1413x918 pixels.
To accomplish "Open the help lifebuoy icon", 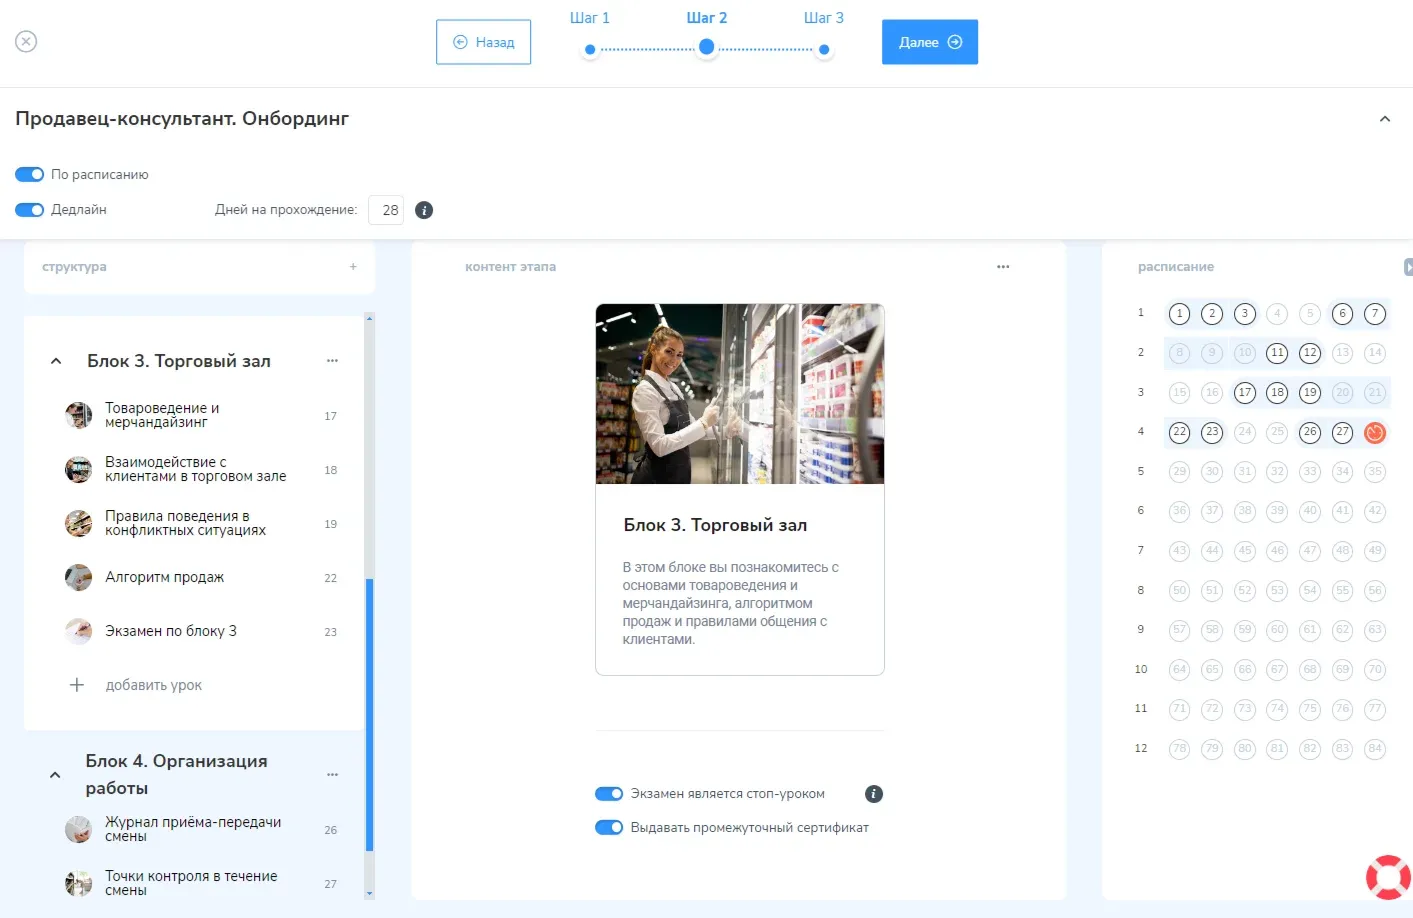I will coord(1387,876).
